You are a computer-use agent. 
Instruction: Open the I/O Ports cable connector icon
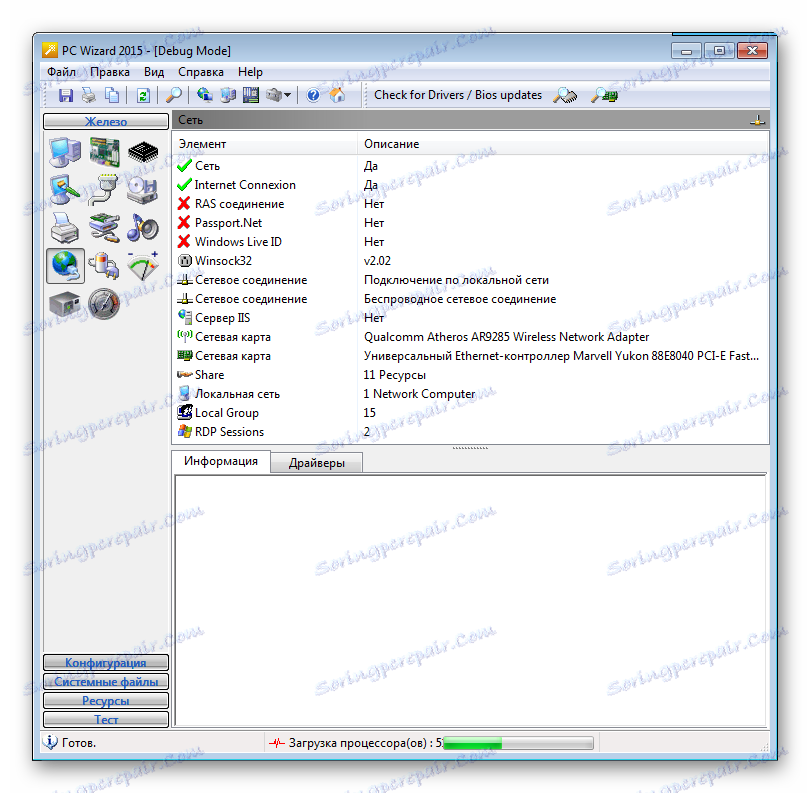[x=103, y=190]
